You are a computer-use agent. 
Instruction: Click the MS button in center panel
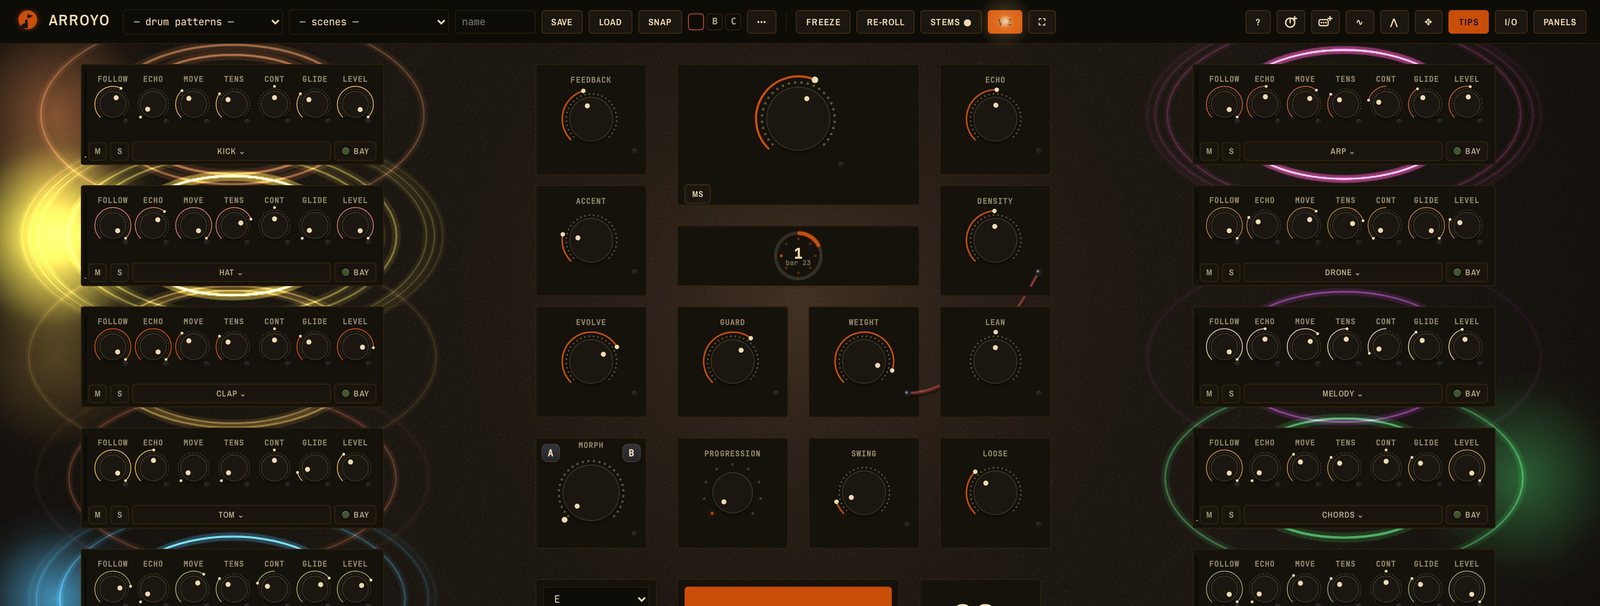click(697, 194)
